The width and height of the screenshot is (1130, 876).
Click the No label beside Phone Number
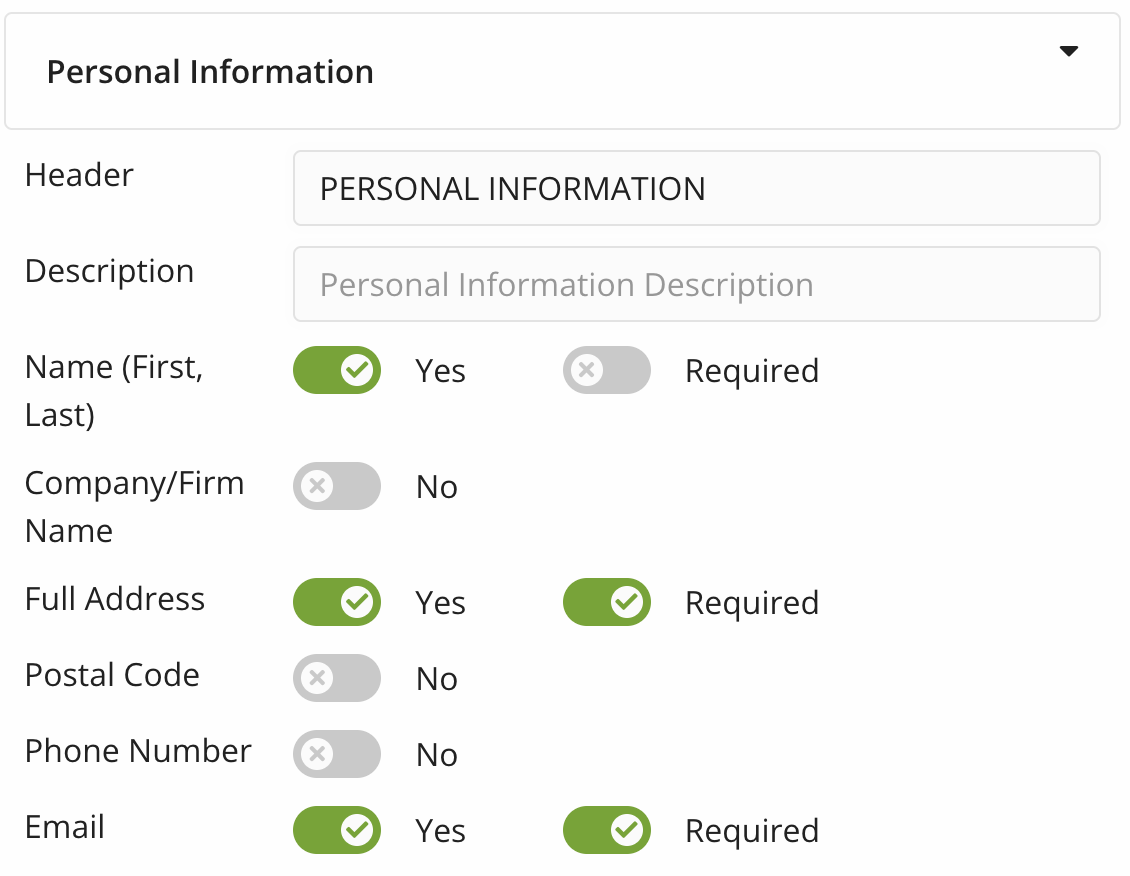437,755
